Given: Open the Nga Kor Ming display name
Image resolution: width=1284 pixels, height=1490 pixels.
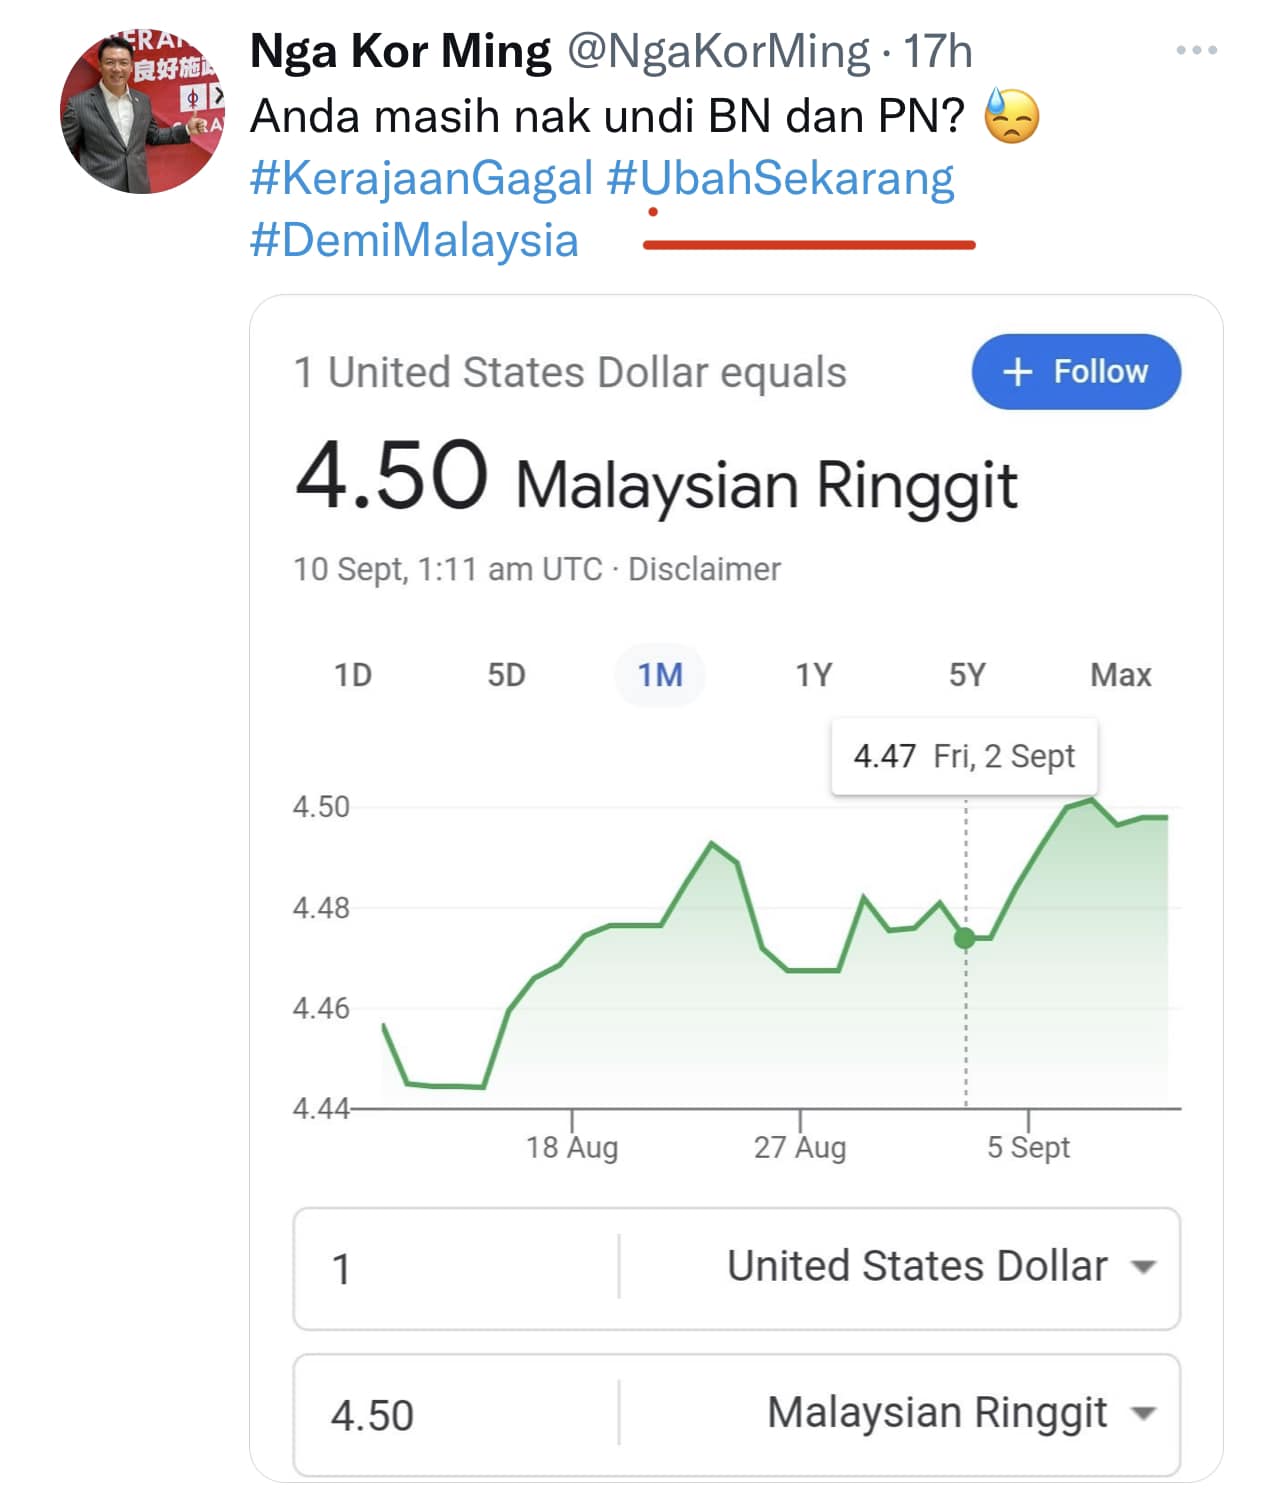Looking at the screenshot, I should pos(400,51).
